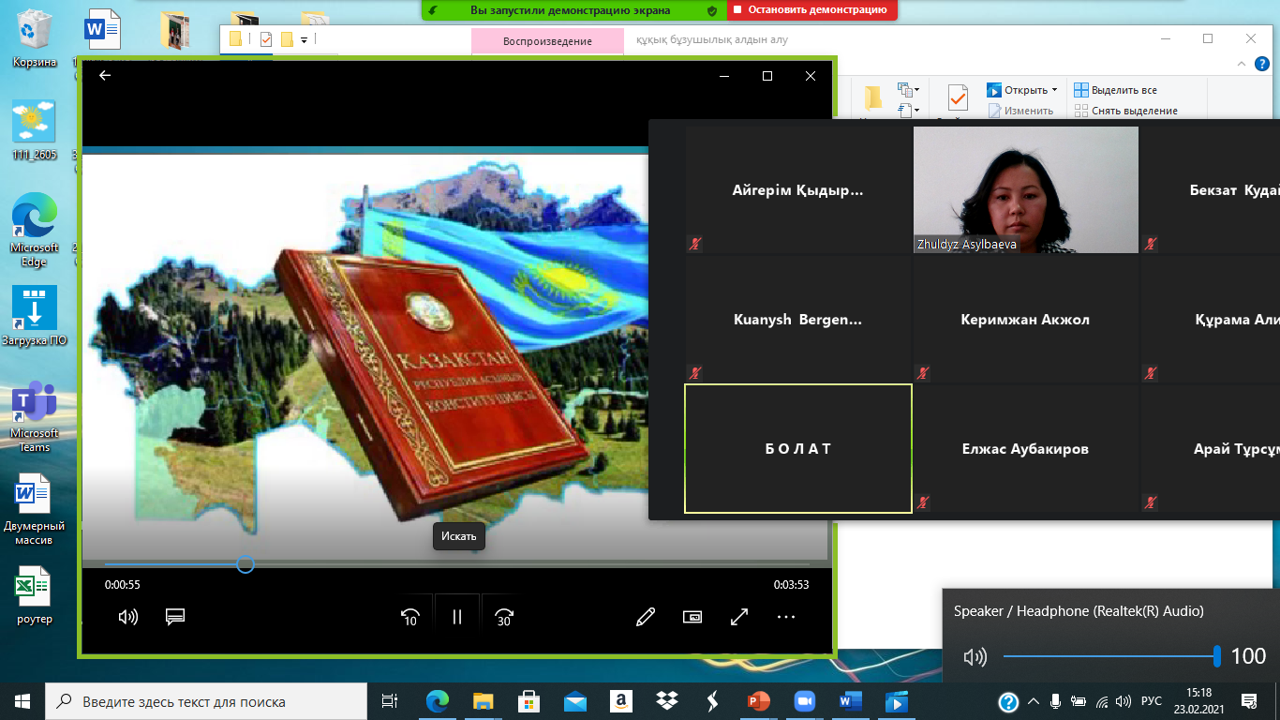
Task: Open Microsoft Store from taskbar
Action: (x=529, y=702)
